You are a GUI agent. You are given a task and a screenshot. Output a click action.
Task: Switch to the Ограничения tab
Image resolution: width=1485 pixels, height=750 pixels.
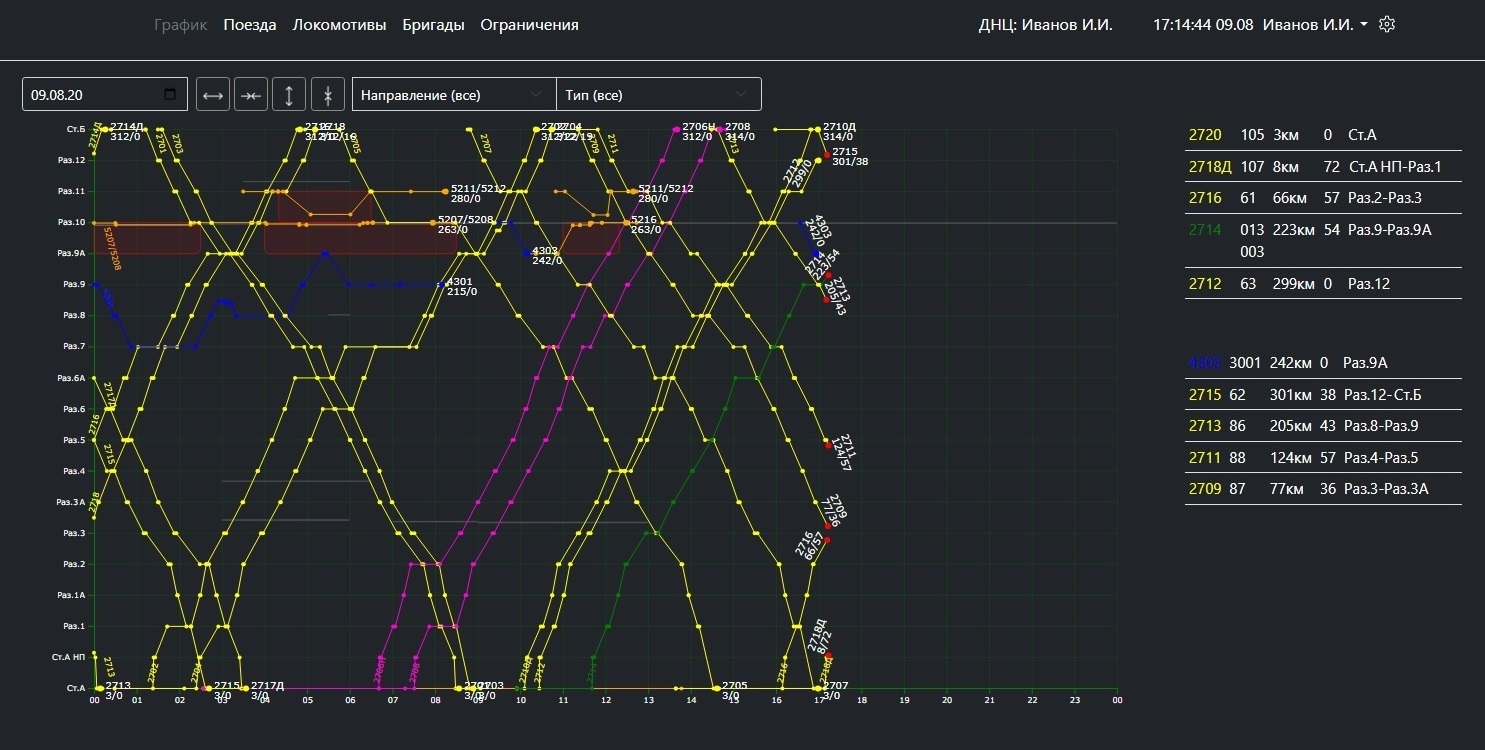tap(529, 24)
